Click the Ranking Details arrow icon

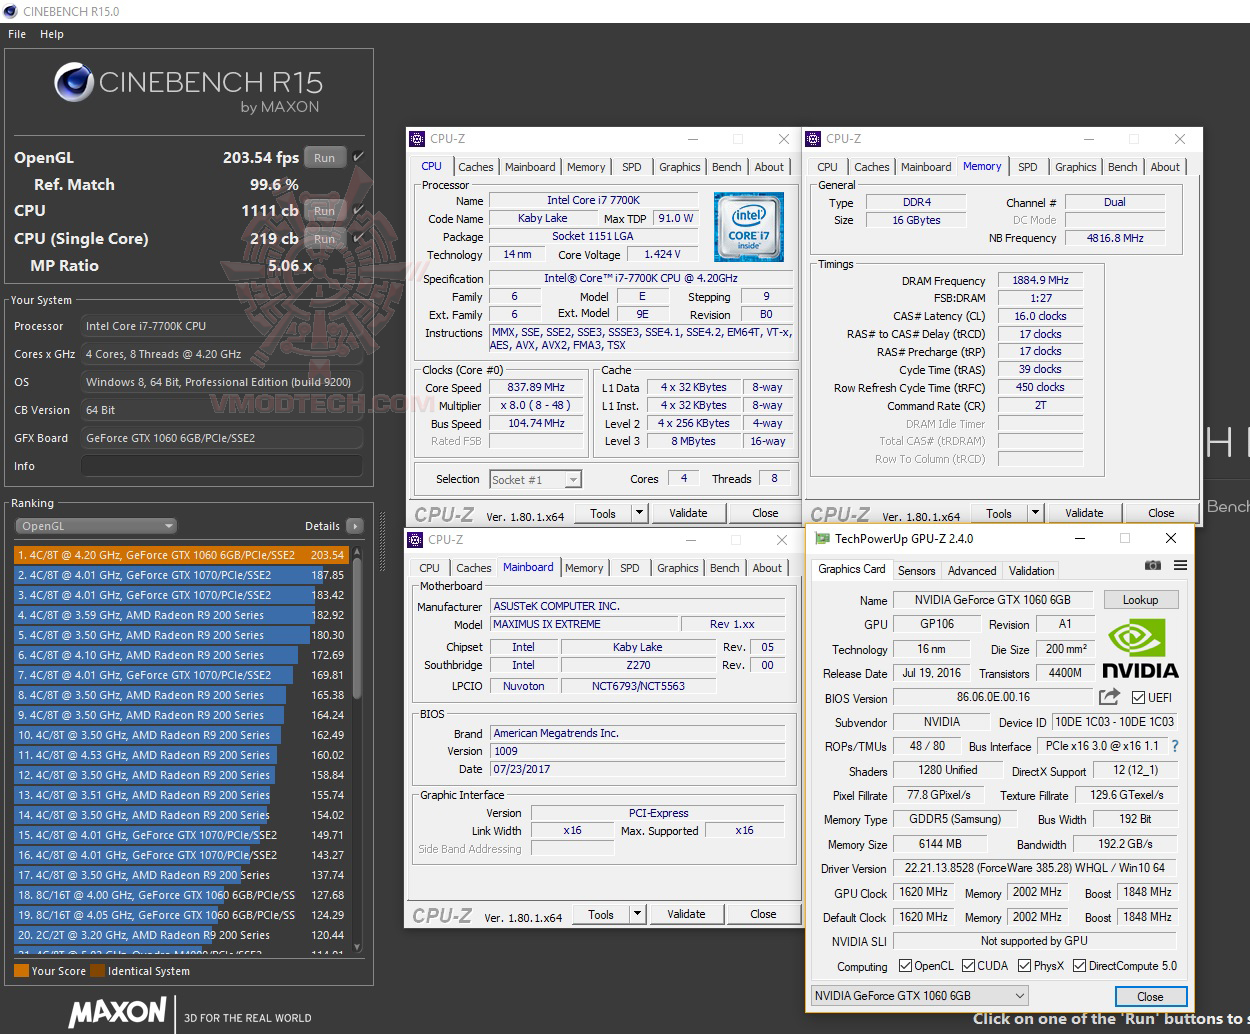coord(354,526)
